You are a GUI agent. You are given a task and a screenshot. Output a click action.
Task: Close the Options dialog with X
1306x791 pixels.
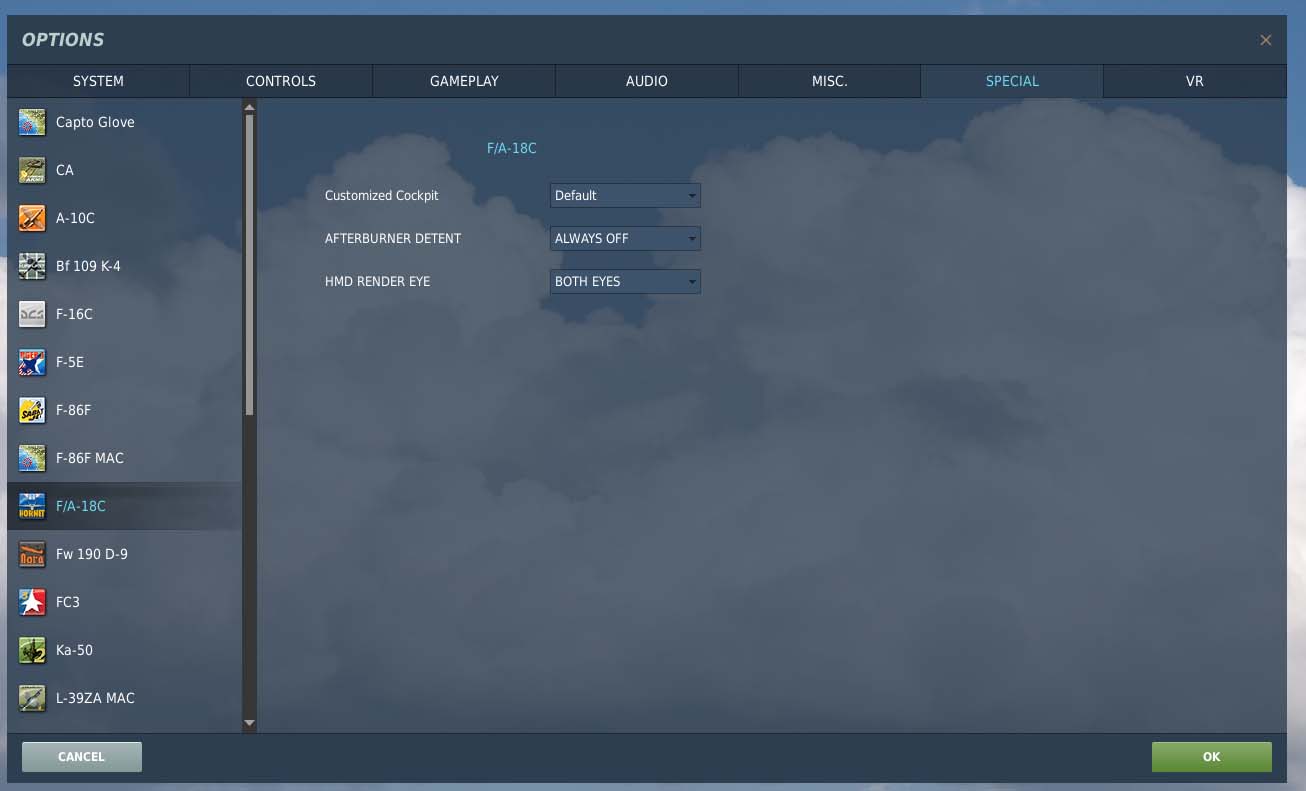(1266, 40)
